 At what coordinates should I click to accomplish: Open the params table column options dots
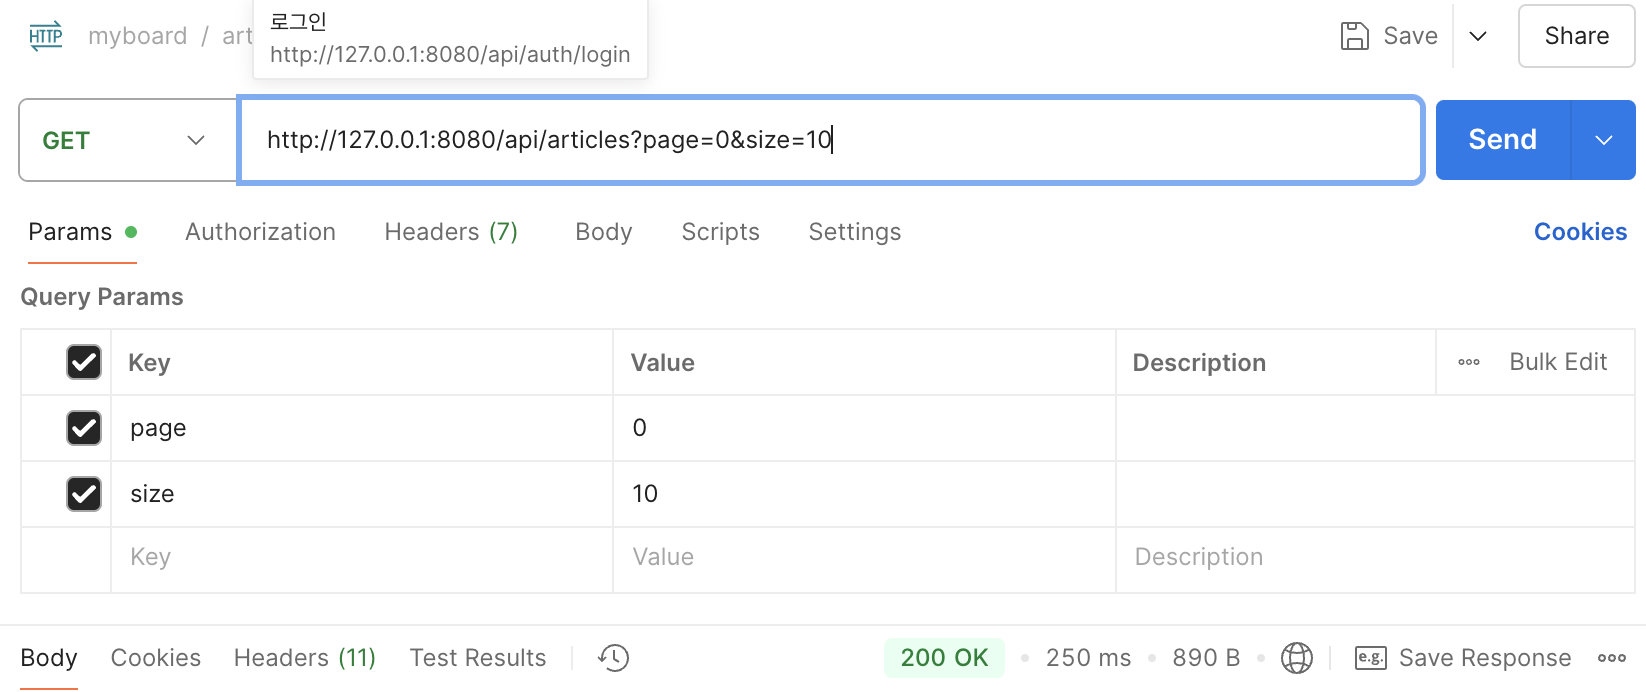point(1468,362)
